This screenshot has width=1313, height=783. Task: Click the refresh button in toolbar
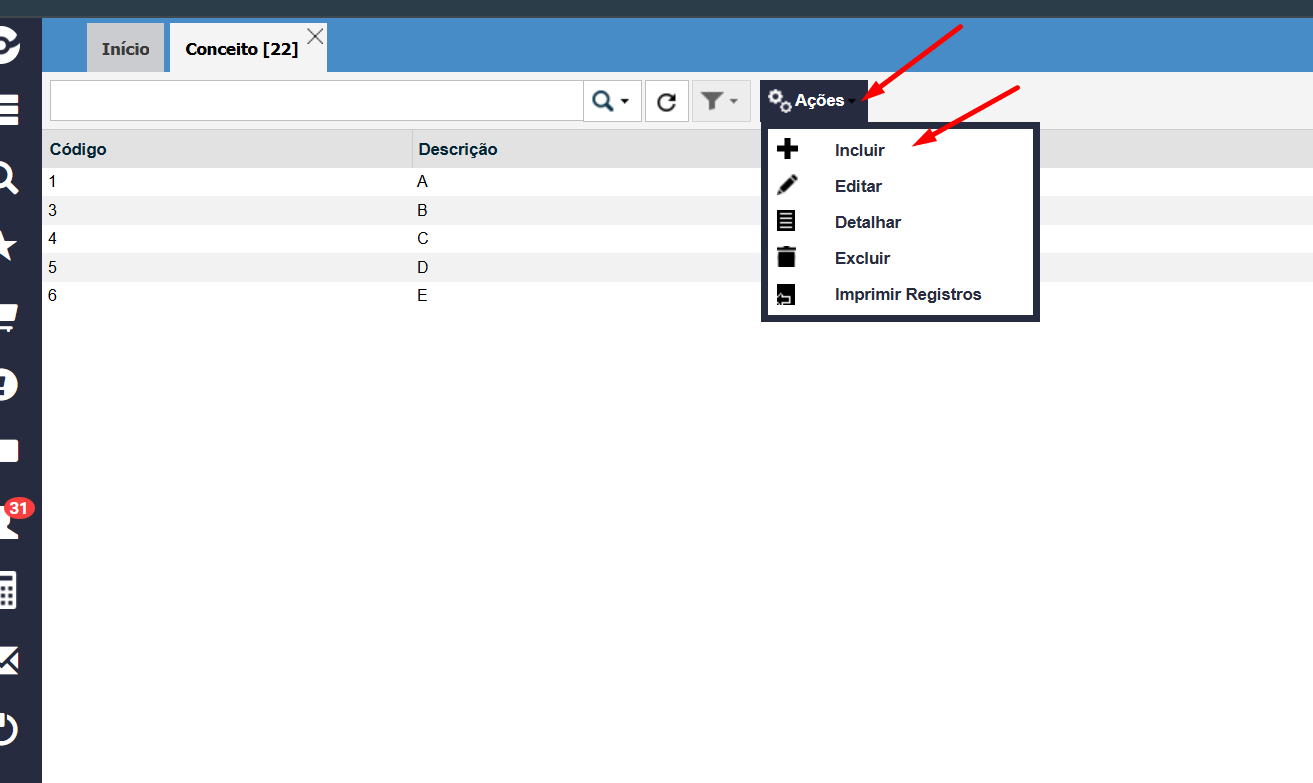point(667,101)
